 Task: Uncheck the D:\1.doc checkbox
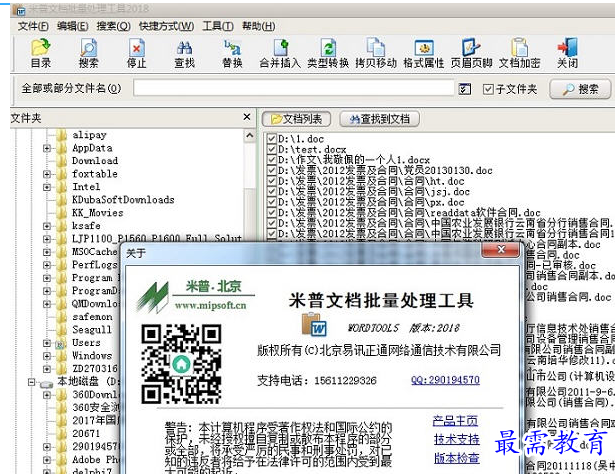coord(271,139)
